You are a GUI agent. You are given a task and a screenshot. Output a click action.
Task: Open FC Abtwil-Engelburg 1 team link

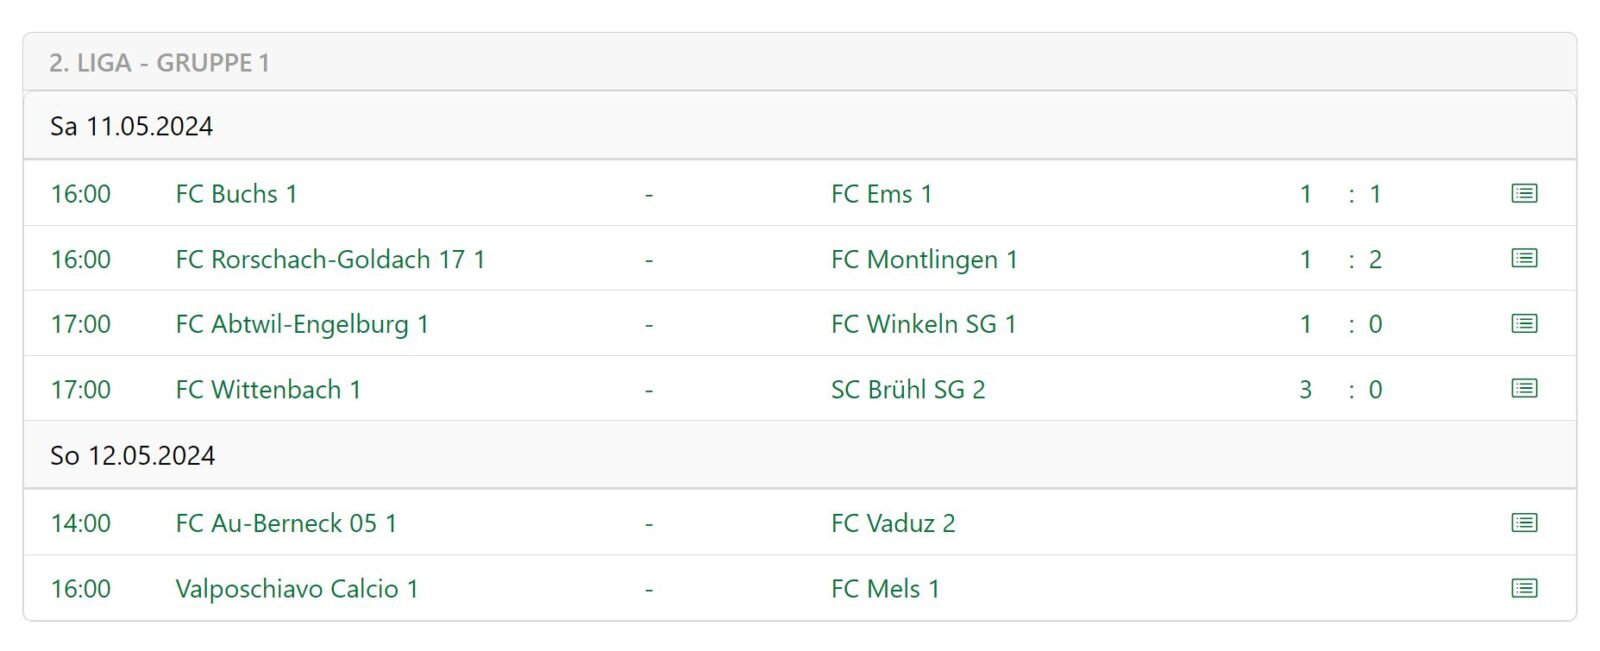click(302, 324)
